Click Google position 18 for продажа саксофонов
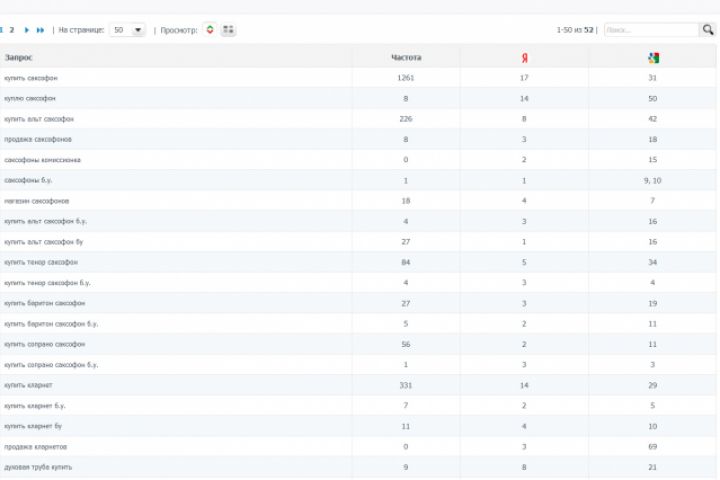The height and width of the screenshot is (480, 720). click(652, 139)
